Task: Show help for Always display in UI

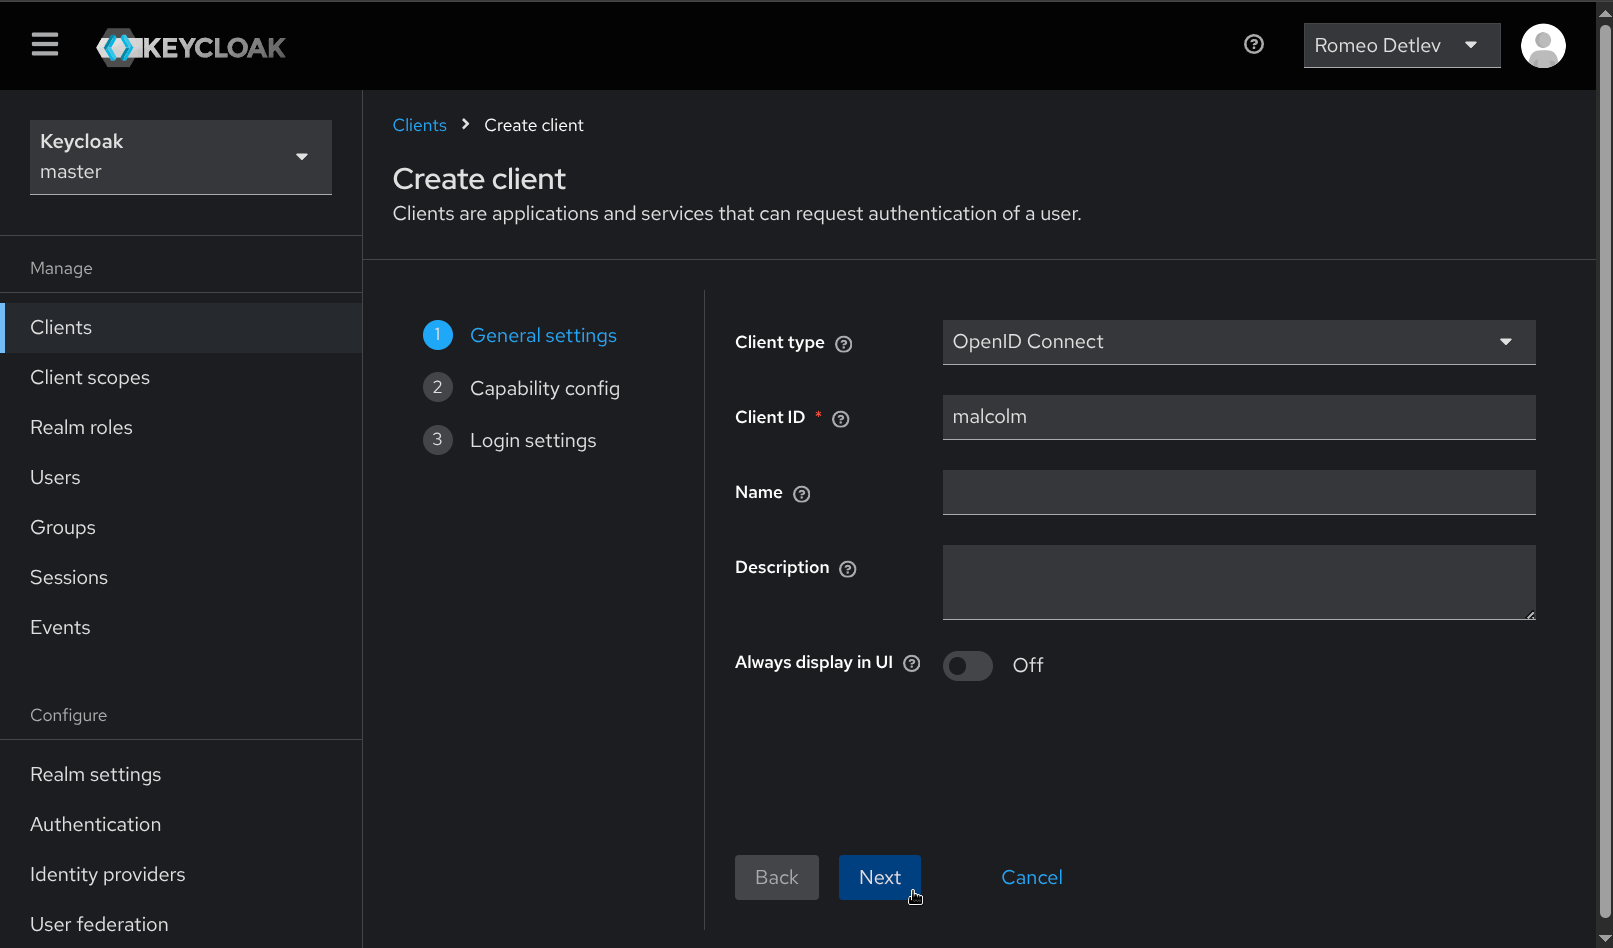Action: 912,663
